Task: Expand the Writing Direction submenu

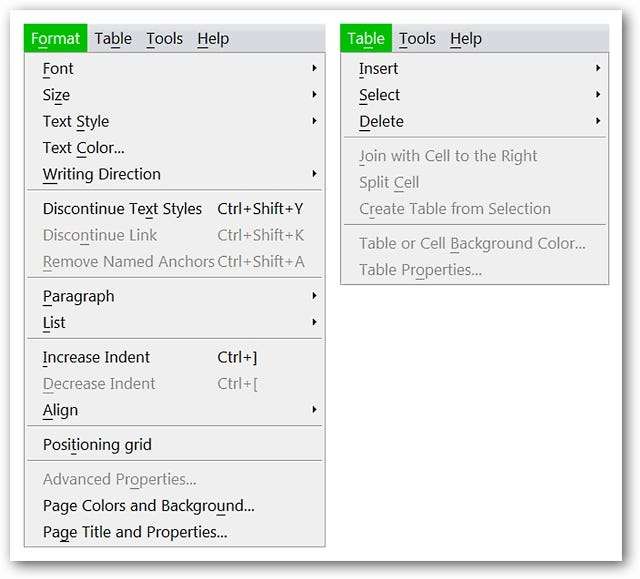Action: [x=101, y=174]
